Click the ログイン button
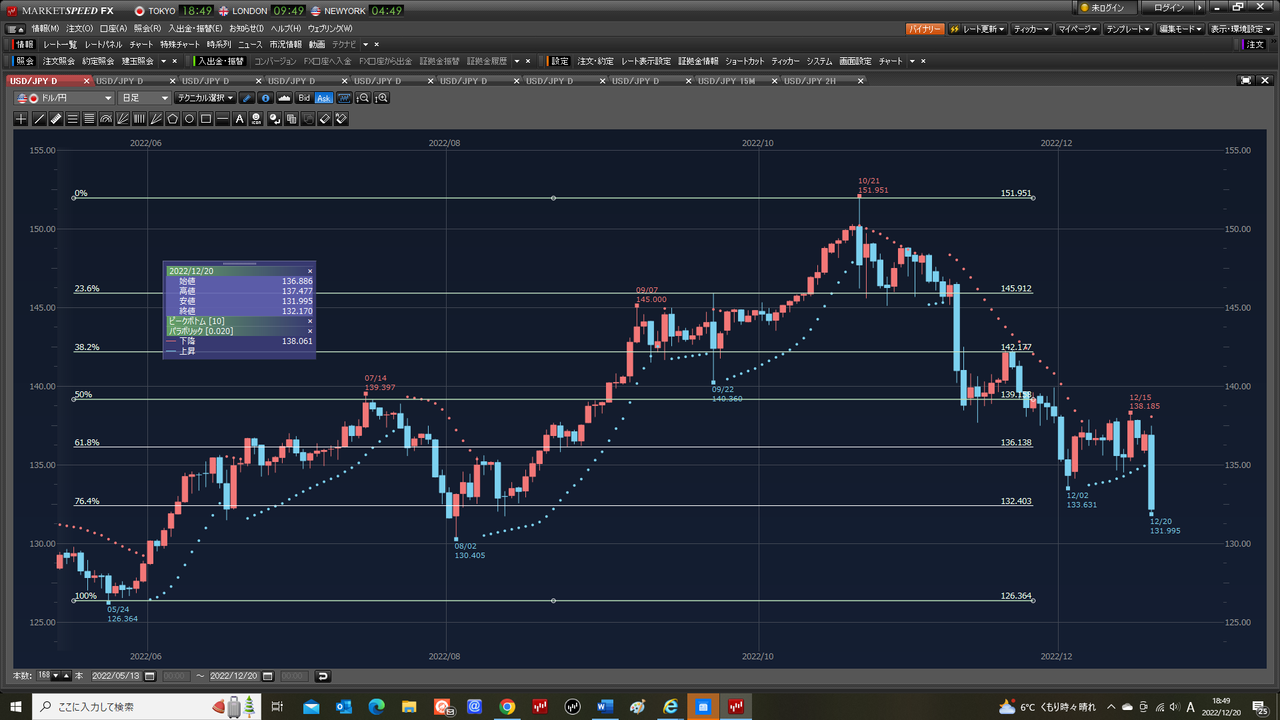 [x=1168, y=8]
